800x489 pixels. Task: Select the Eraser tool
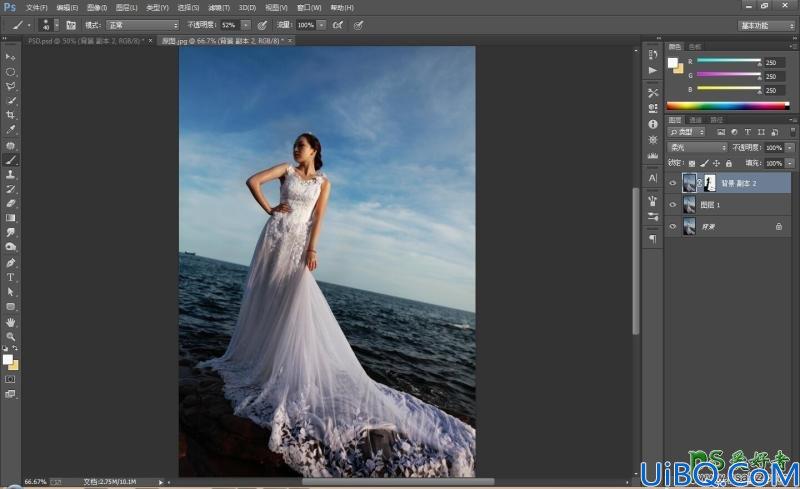(x=10, y=203)
